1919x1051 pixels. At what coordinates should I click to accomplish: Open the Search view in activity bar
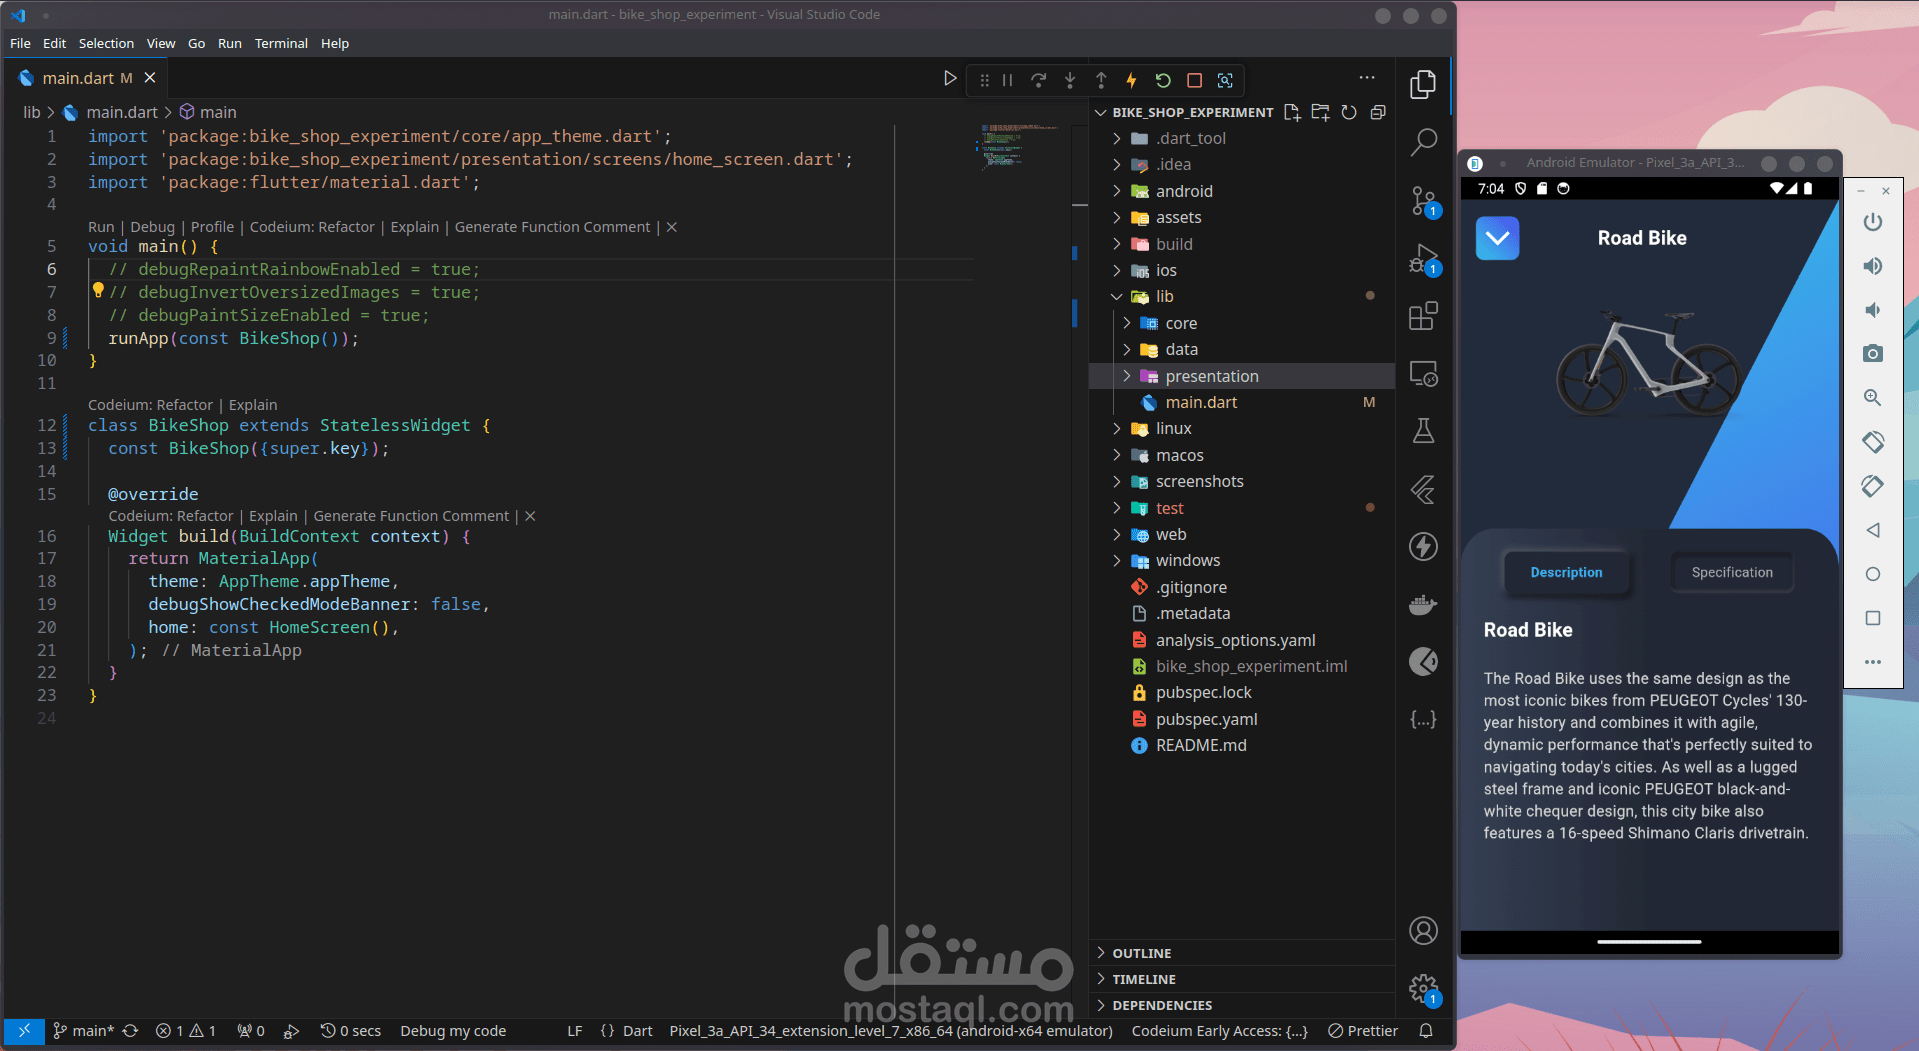(1423, 142)
